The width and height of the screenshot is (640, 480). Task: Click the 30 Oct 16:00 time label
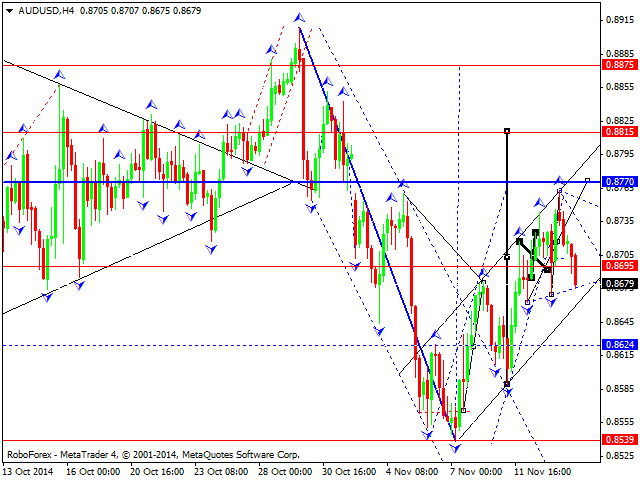[349, 472]
